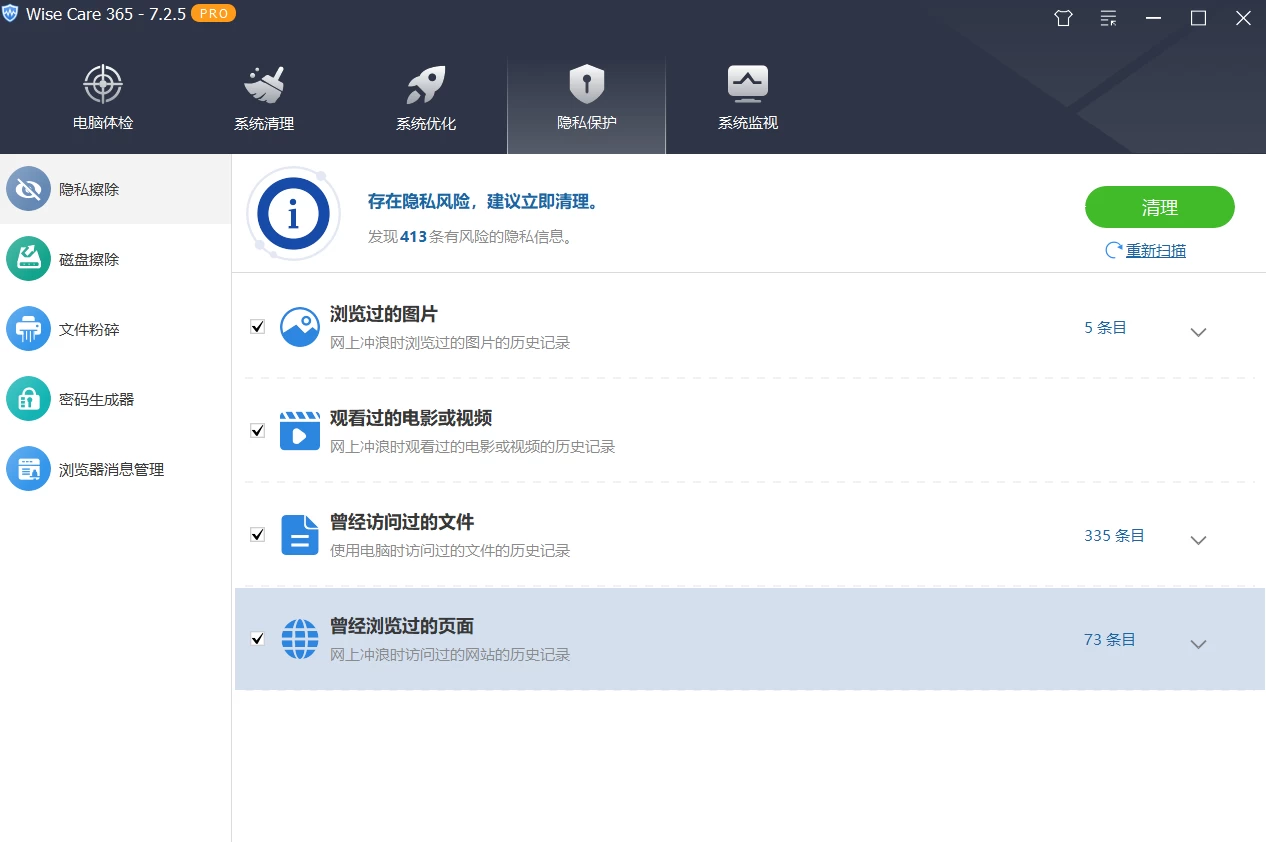Uncheck the 浏览过的图片 checkbox
1266x842 pixels.
click(257, 327)
